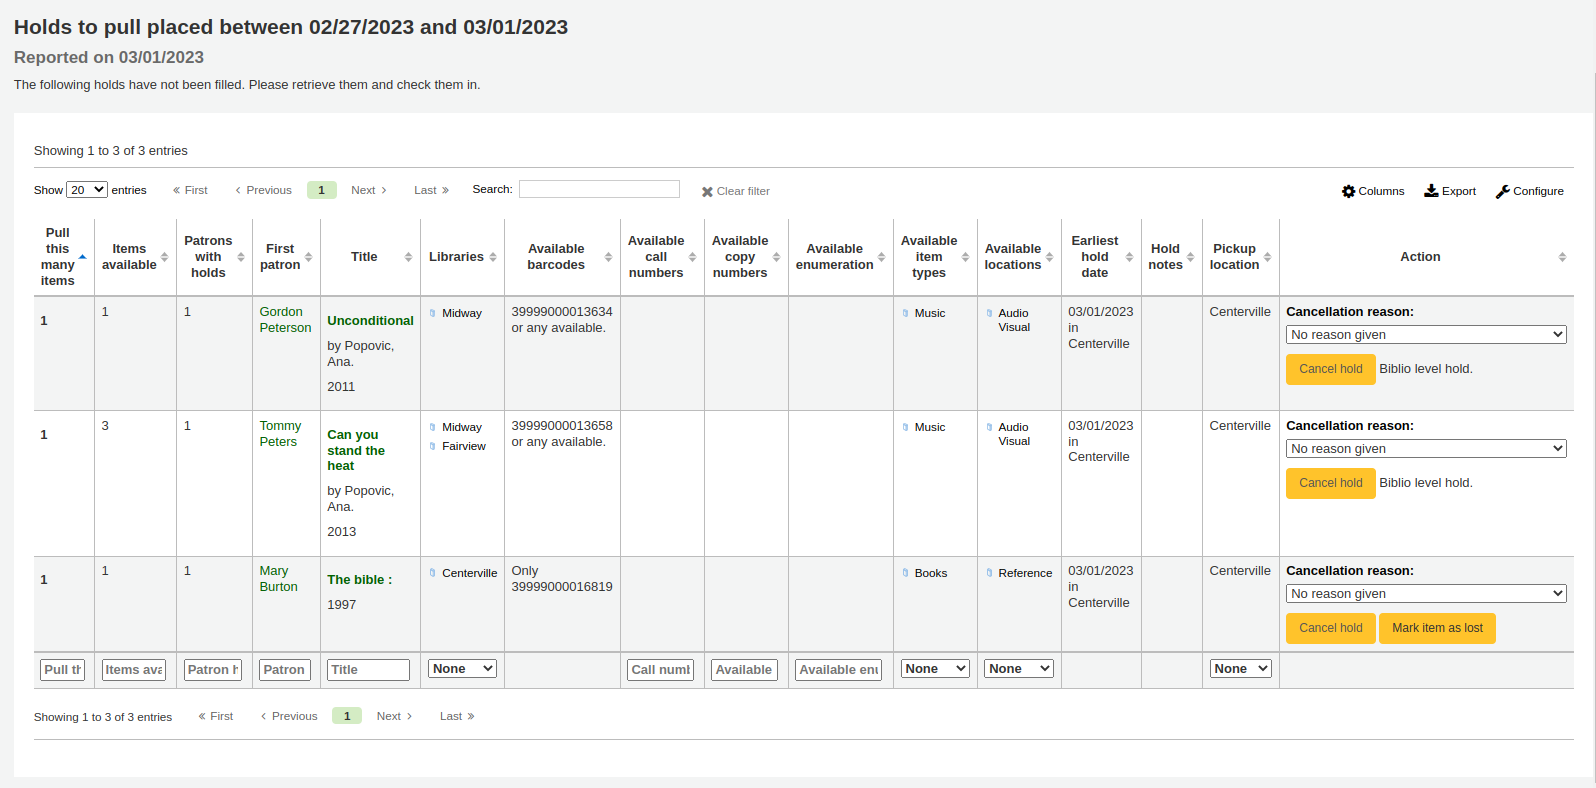Image resolution: width=1596 pixels, height=788 pixels.
Task: Sort by Title column arrows
Action: (408, 257)
